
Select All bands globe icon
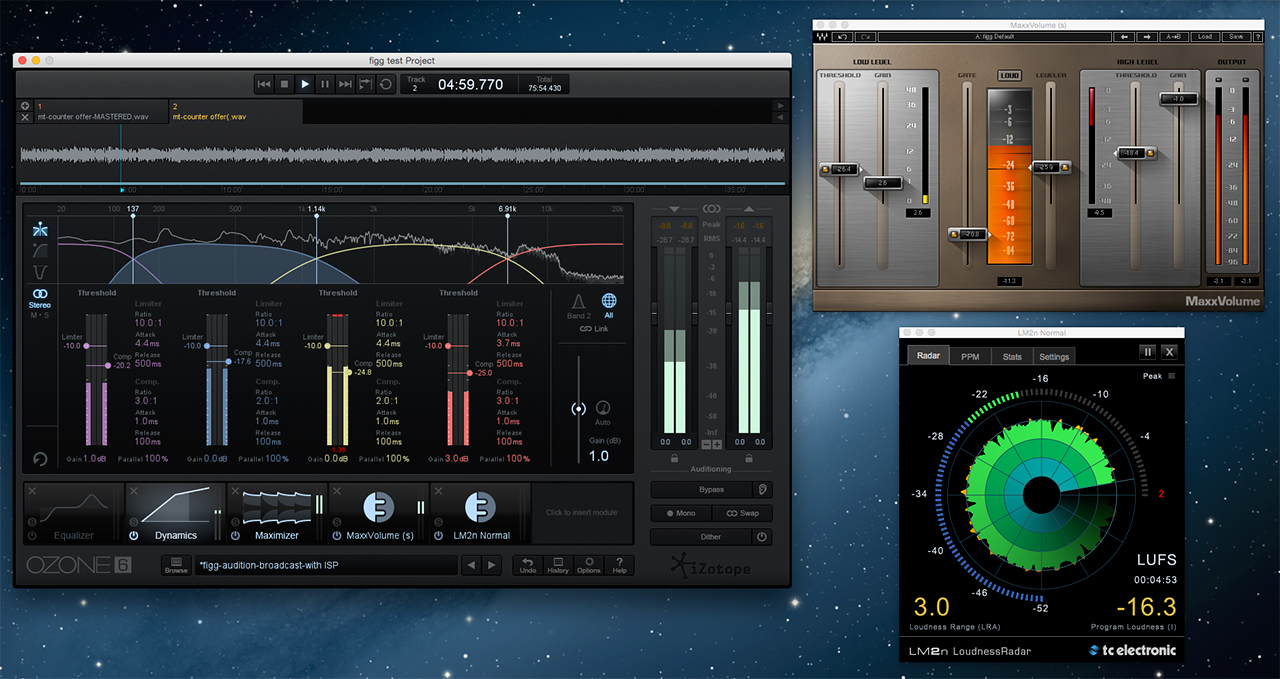(x=609, y=306)
